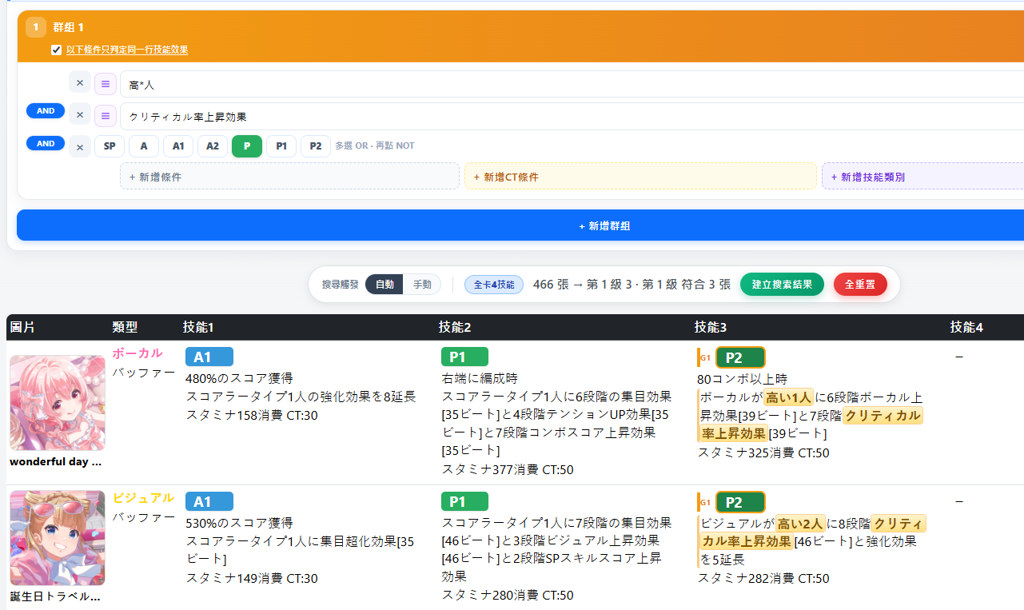Click the スタミナ377消費 CT:50 text
This screenshot has width=1024, height=610.
tap(507, 469)
